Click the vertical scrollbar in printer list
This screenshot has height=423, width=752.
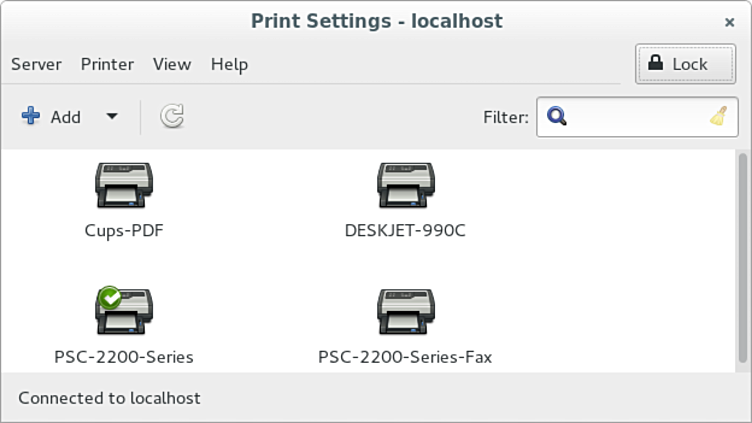tap(742, 250)
